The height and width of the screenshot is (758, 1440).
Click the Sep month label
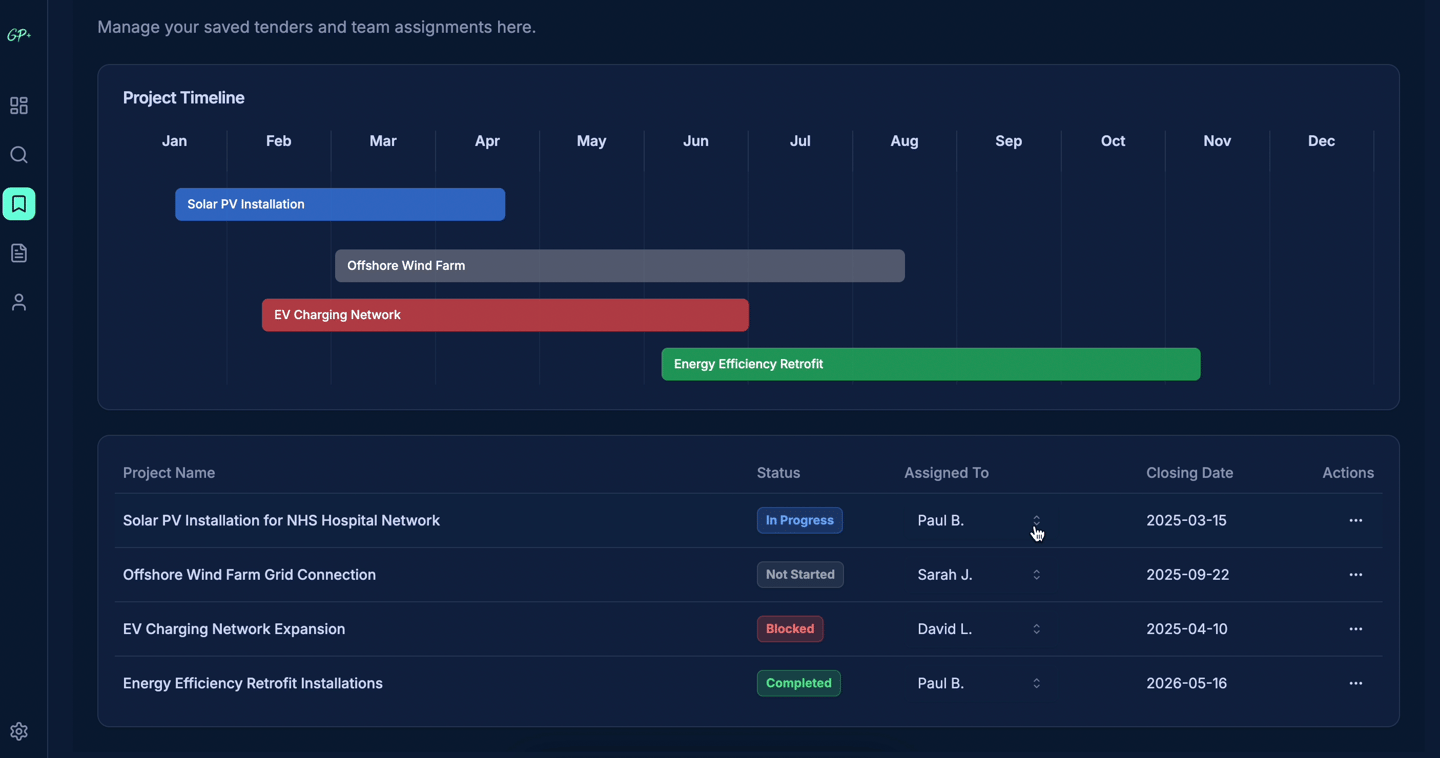[1009, 141]
